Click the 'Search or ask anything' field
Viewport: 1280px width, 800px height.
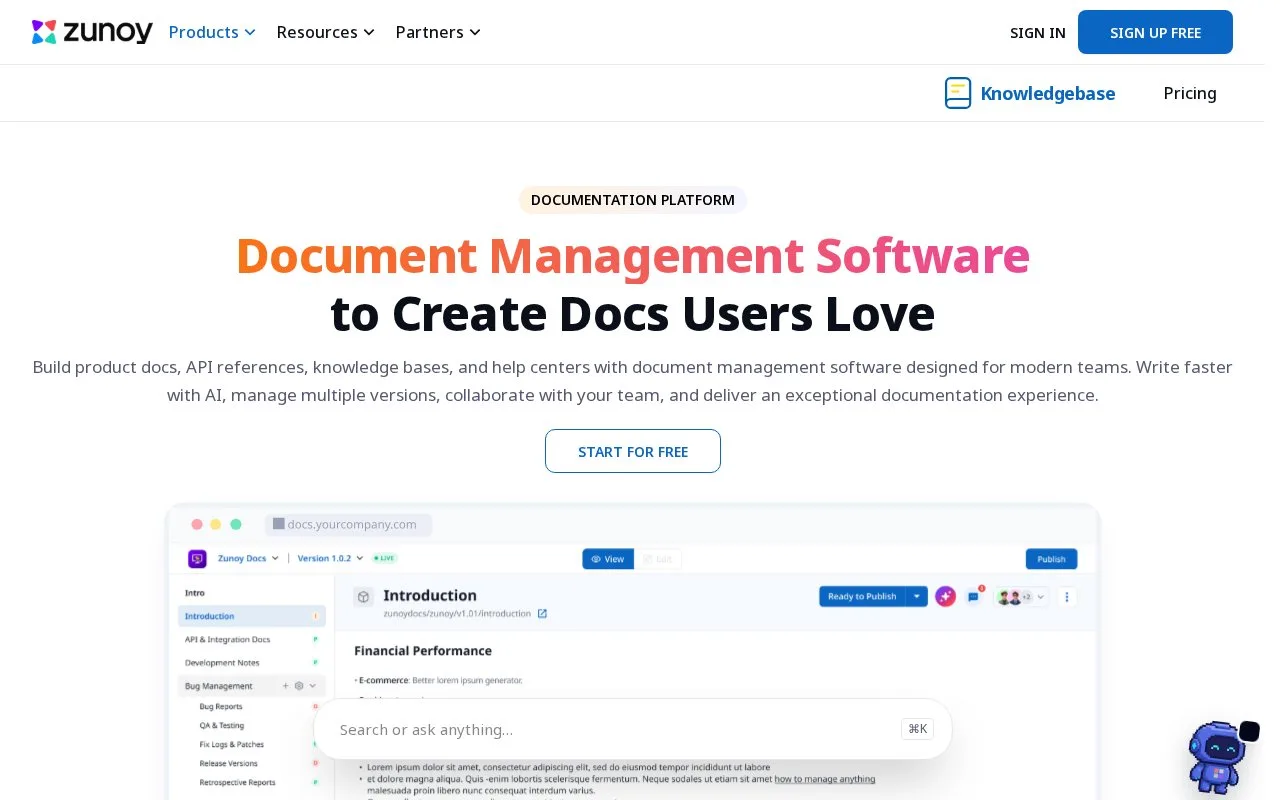click(633, 729)
